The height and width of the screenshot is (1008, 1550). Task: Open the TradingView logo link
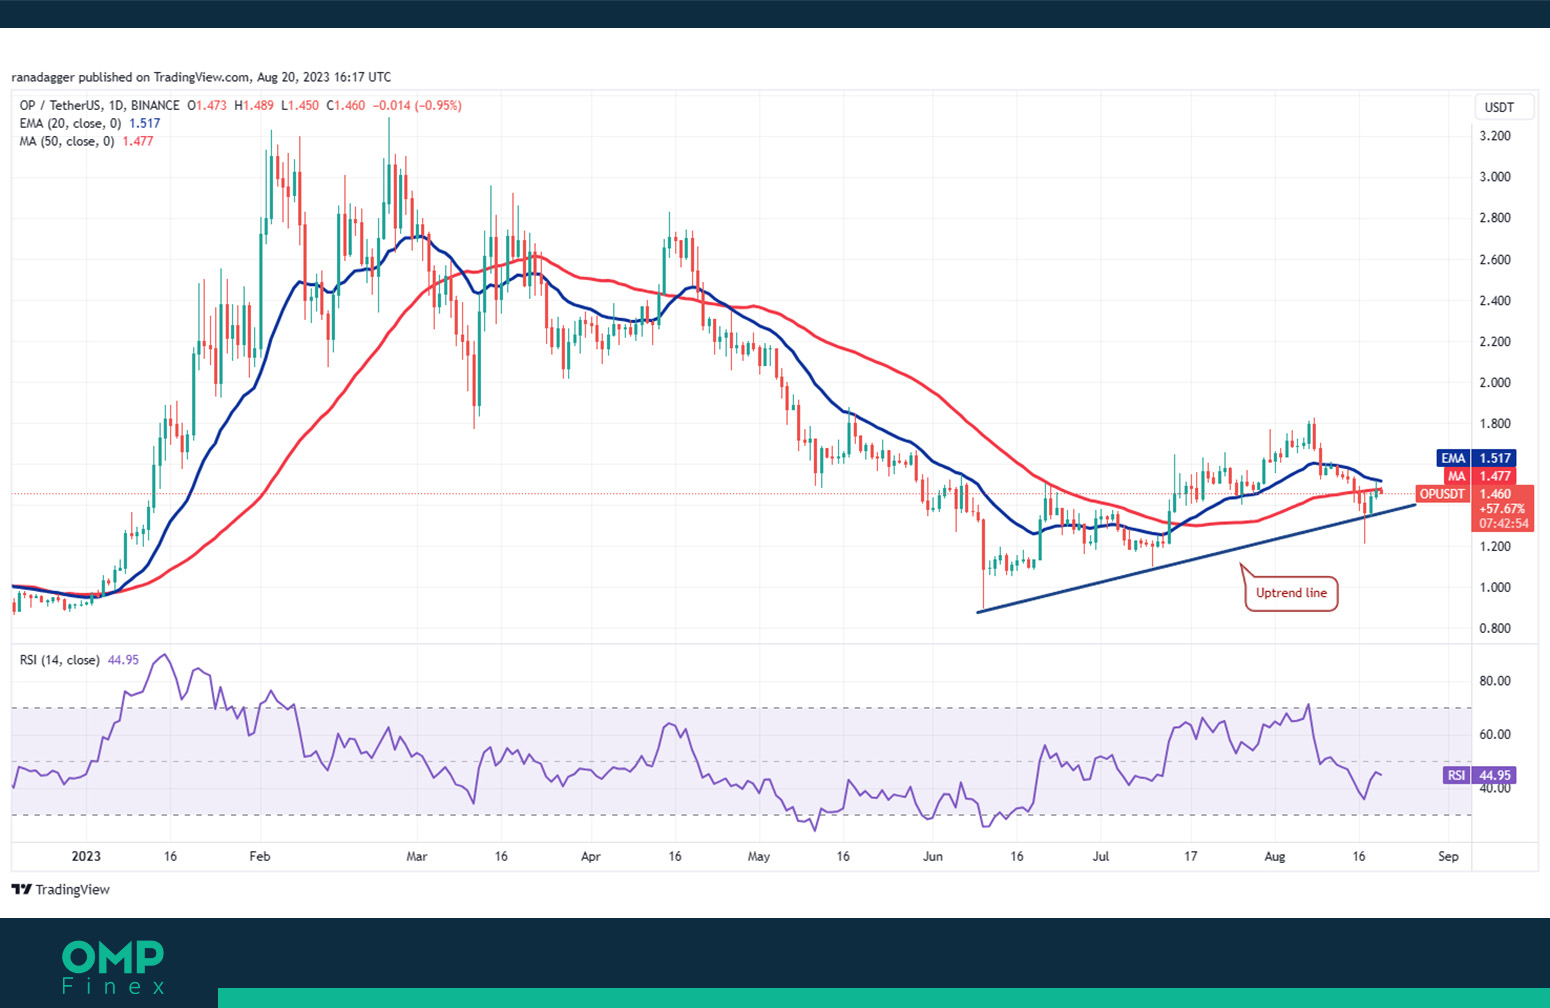tap(61, 889)
